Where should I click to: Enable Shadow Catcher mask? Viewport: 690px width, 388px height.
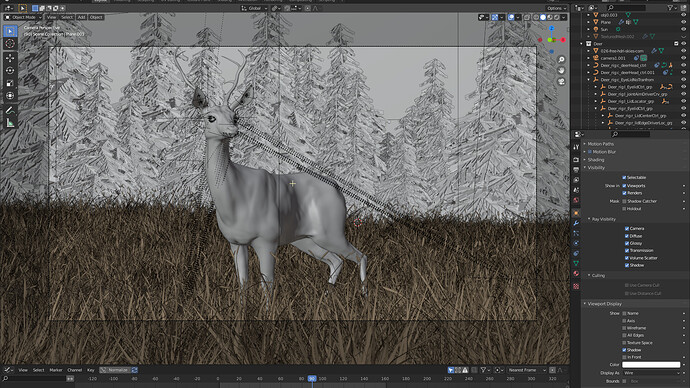click(624, 201)
